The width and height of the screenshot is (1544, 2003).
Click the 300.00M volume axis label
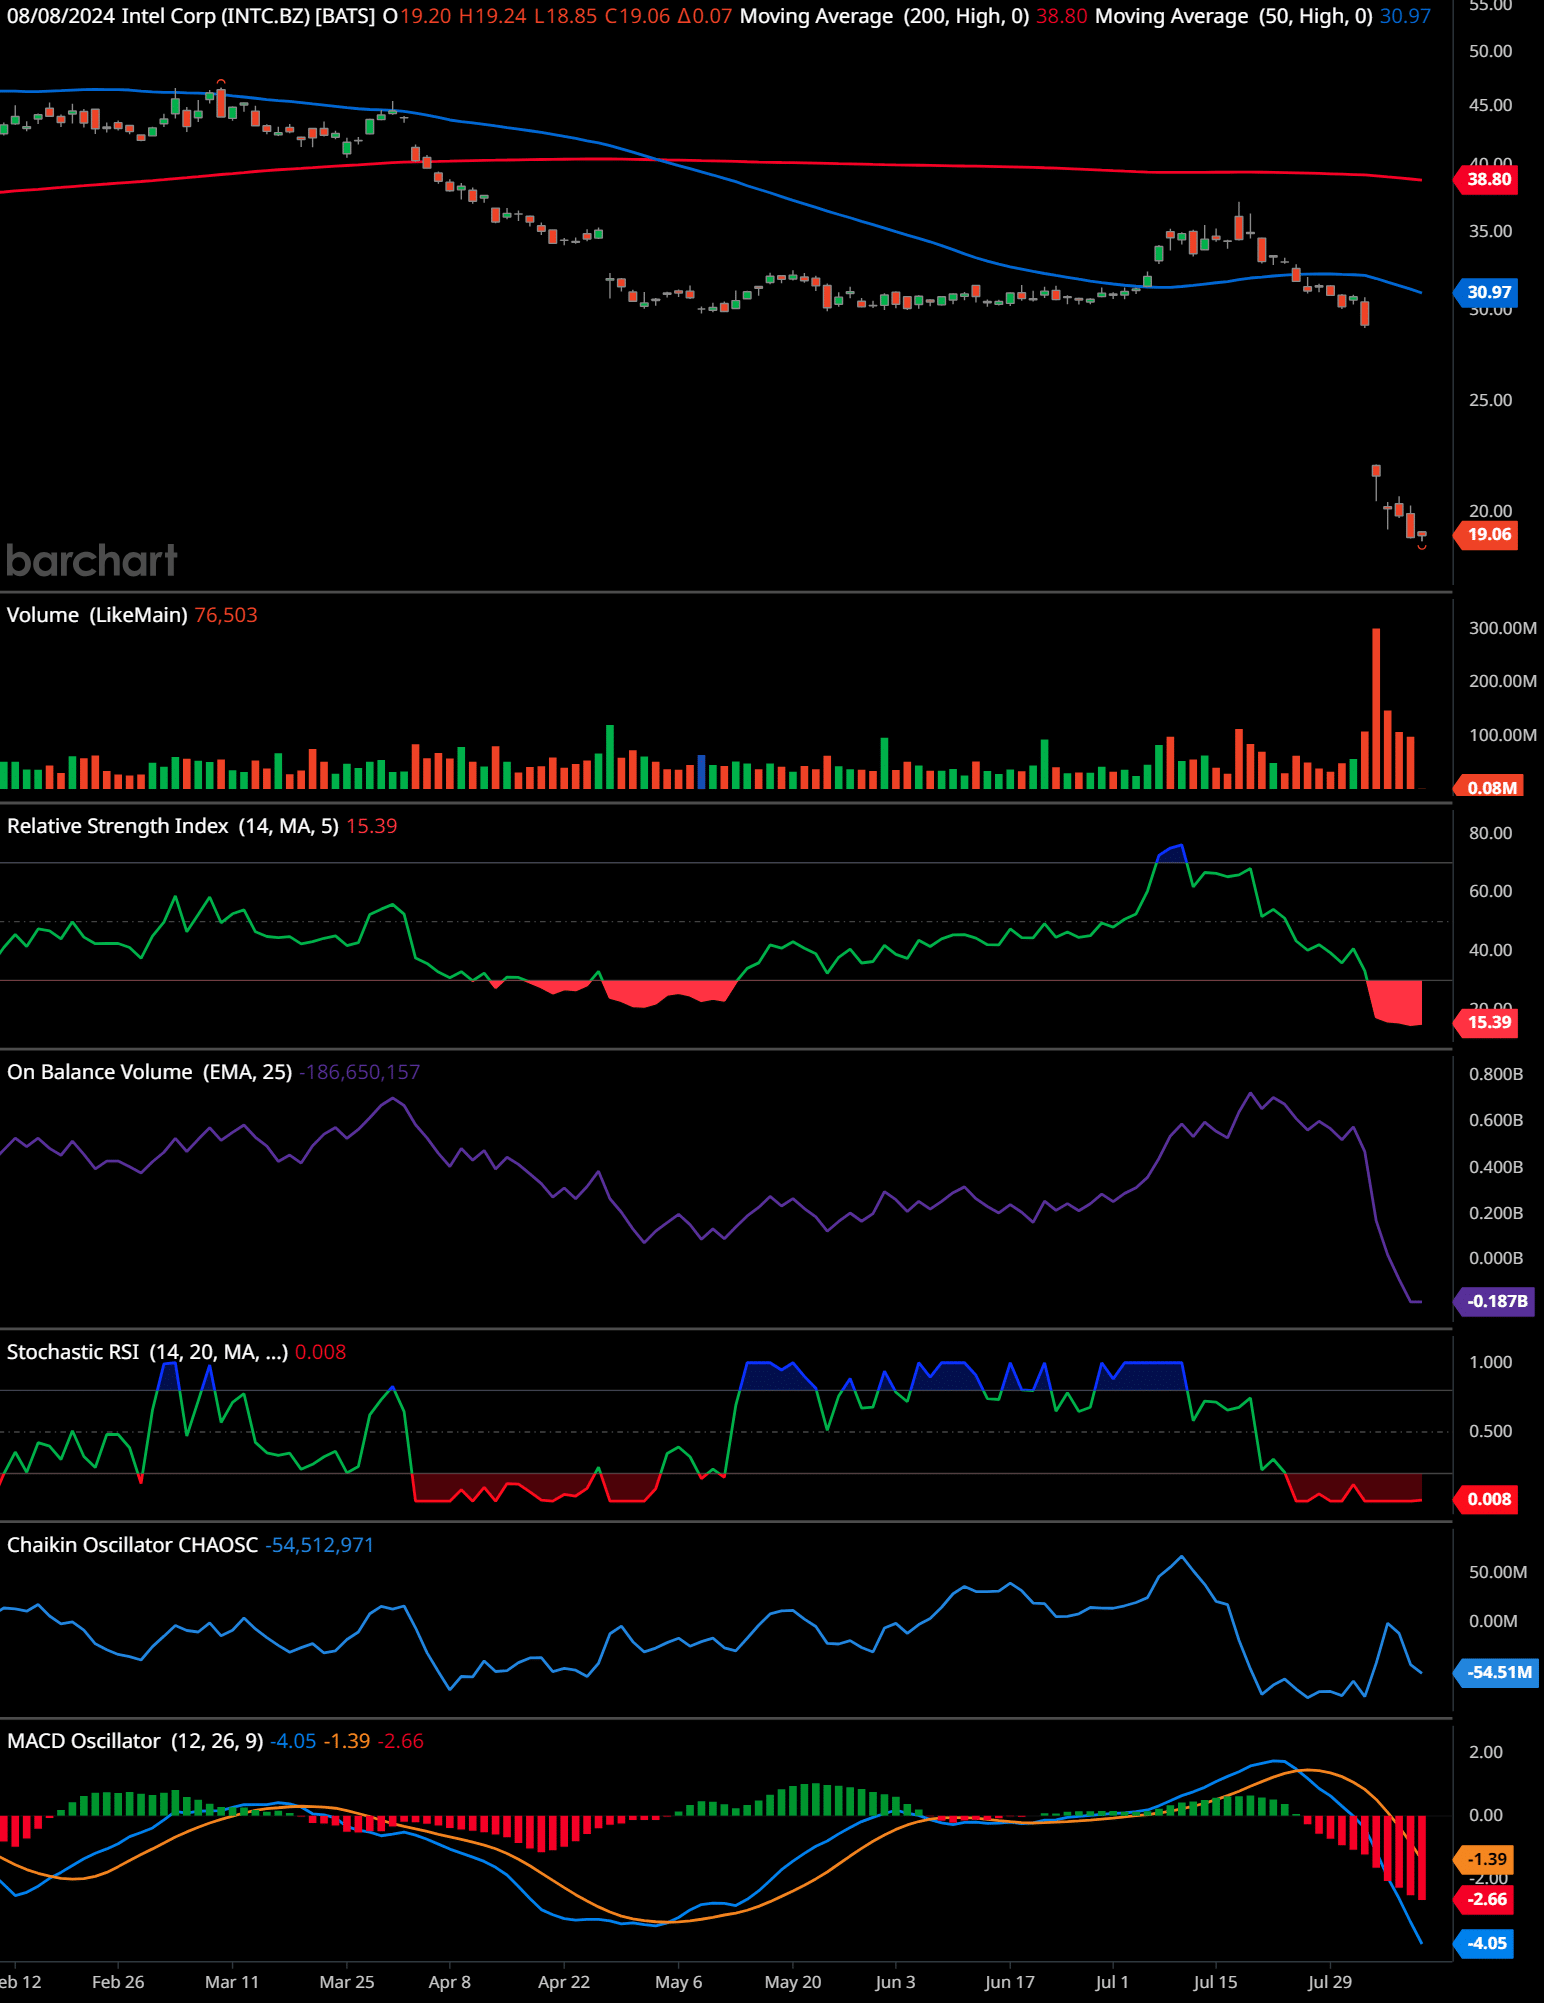pyautogui.click(x=1503, y=628)
